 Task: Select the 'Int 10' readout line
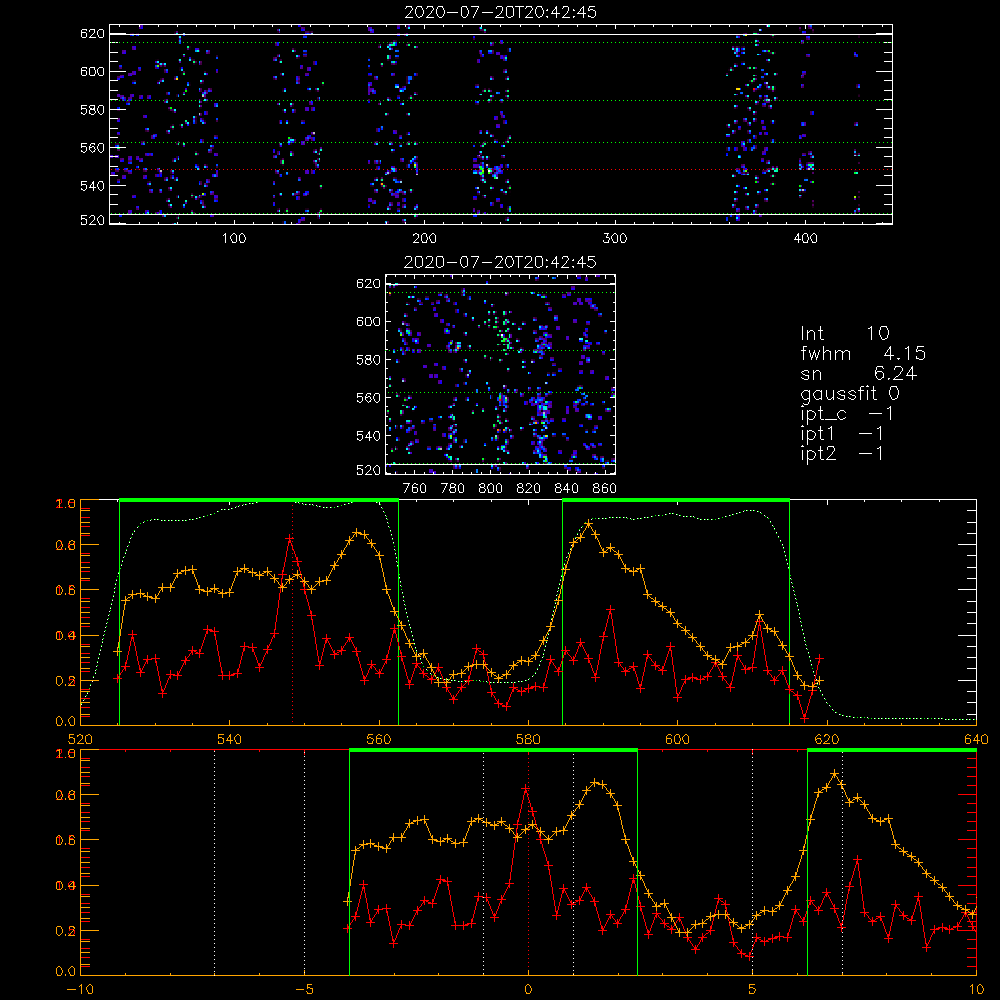coord(845,333)
